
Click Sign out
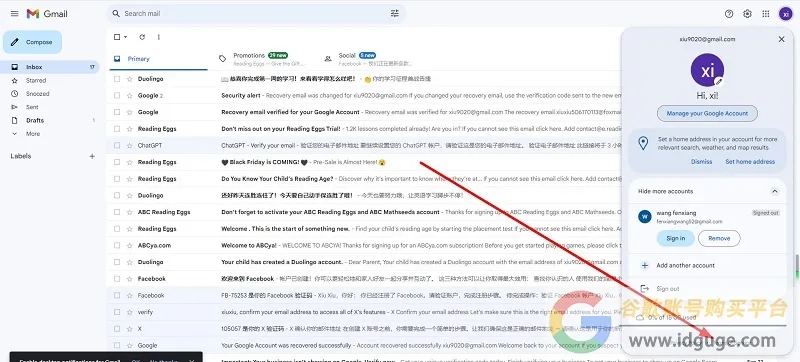point(707,289)
